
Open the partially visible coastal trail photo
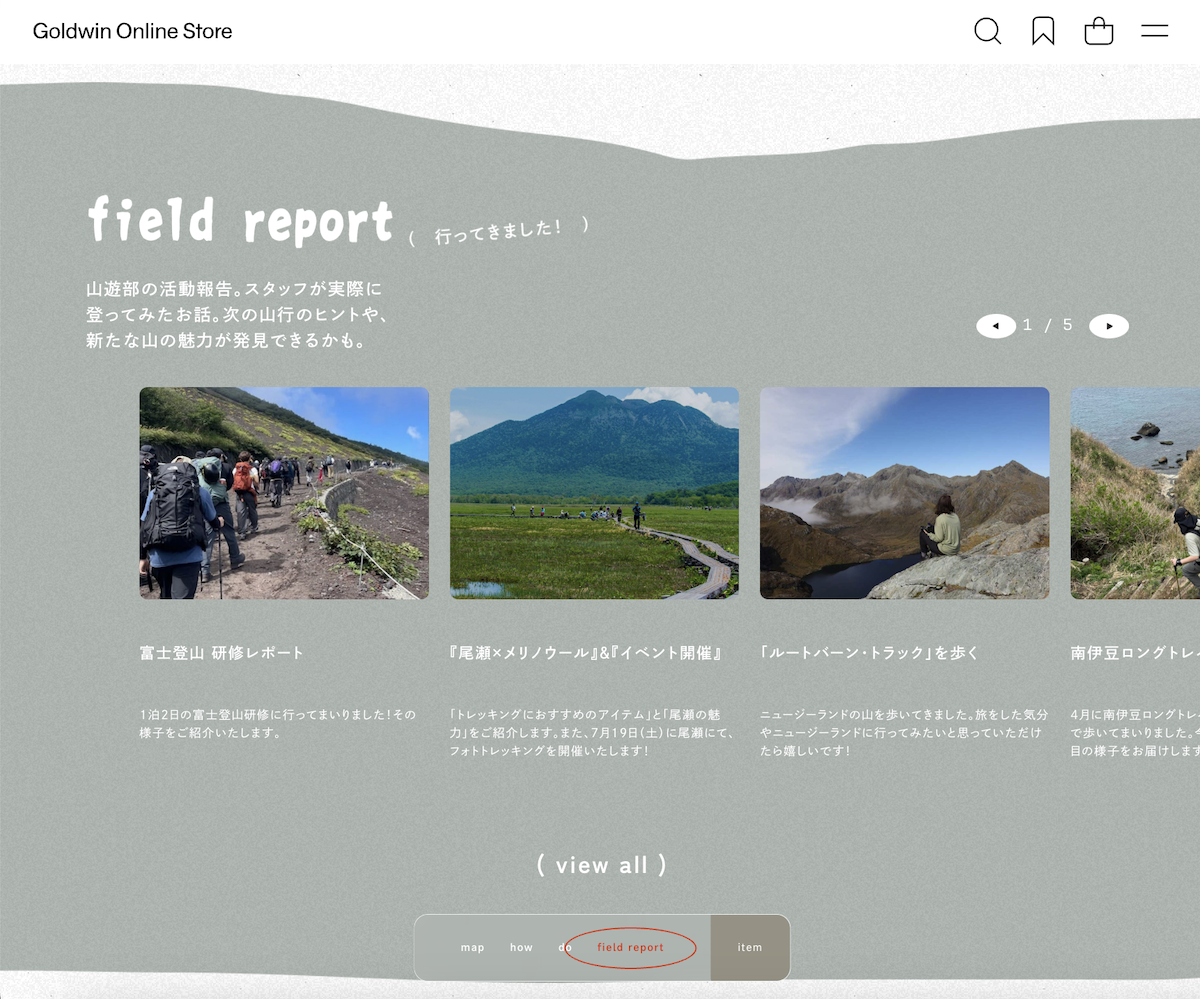point(1135,493)
